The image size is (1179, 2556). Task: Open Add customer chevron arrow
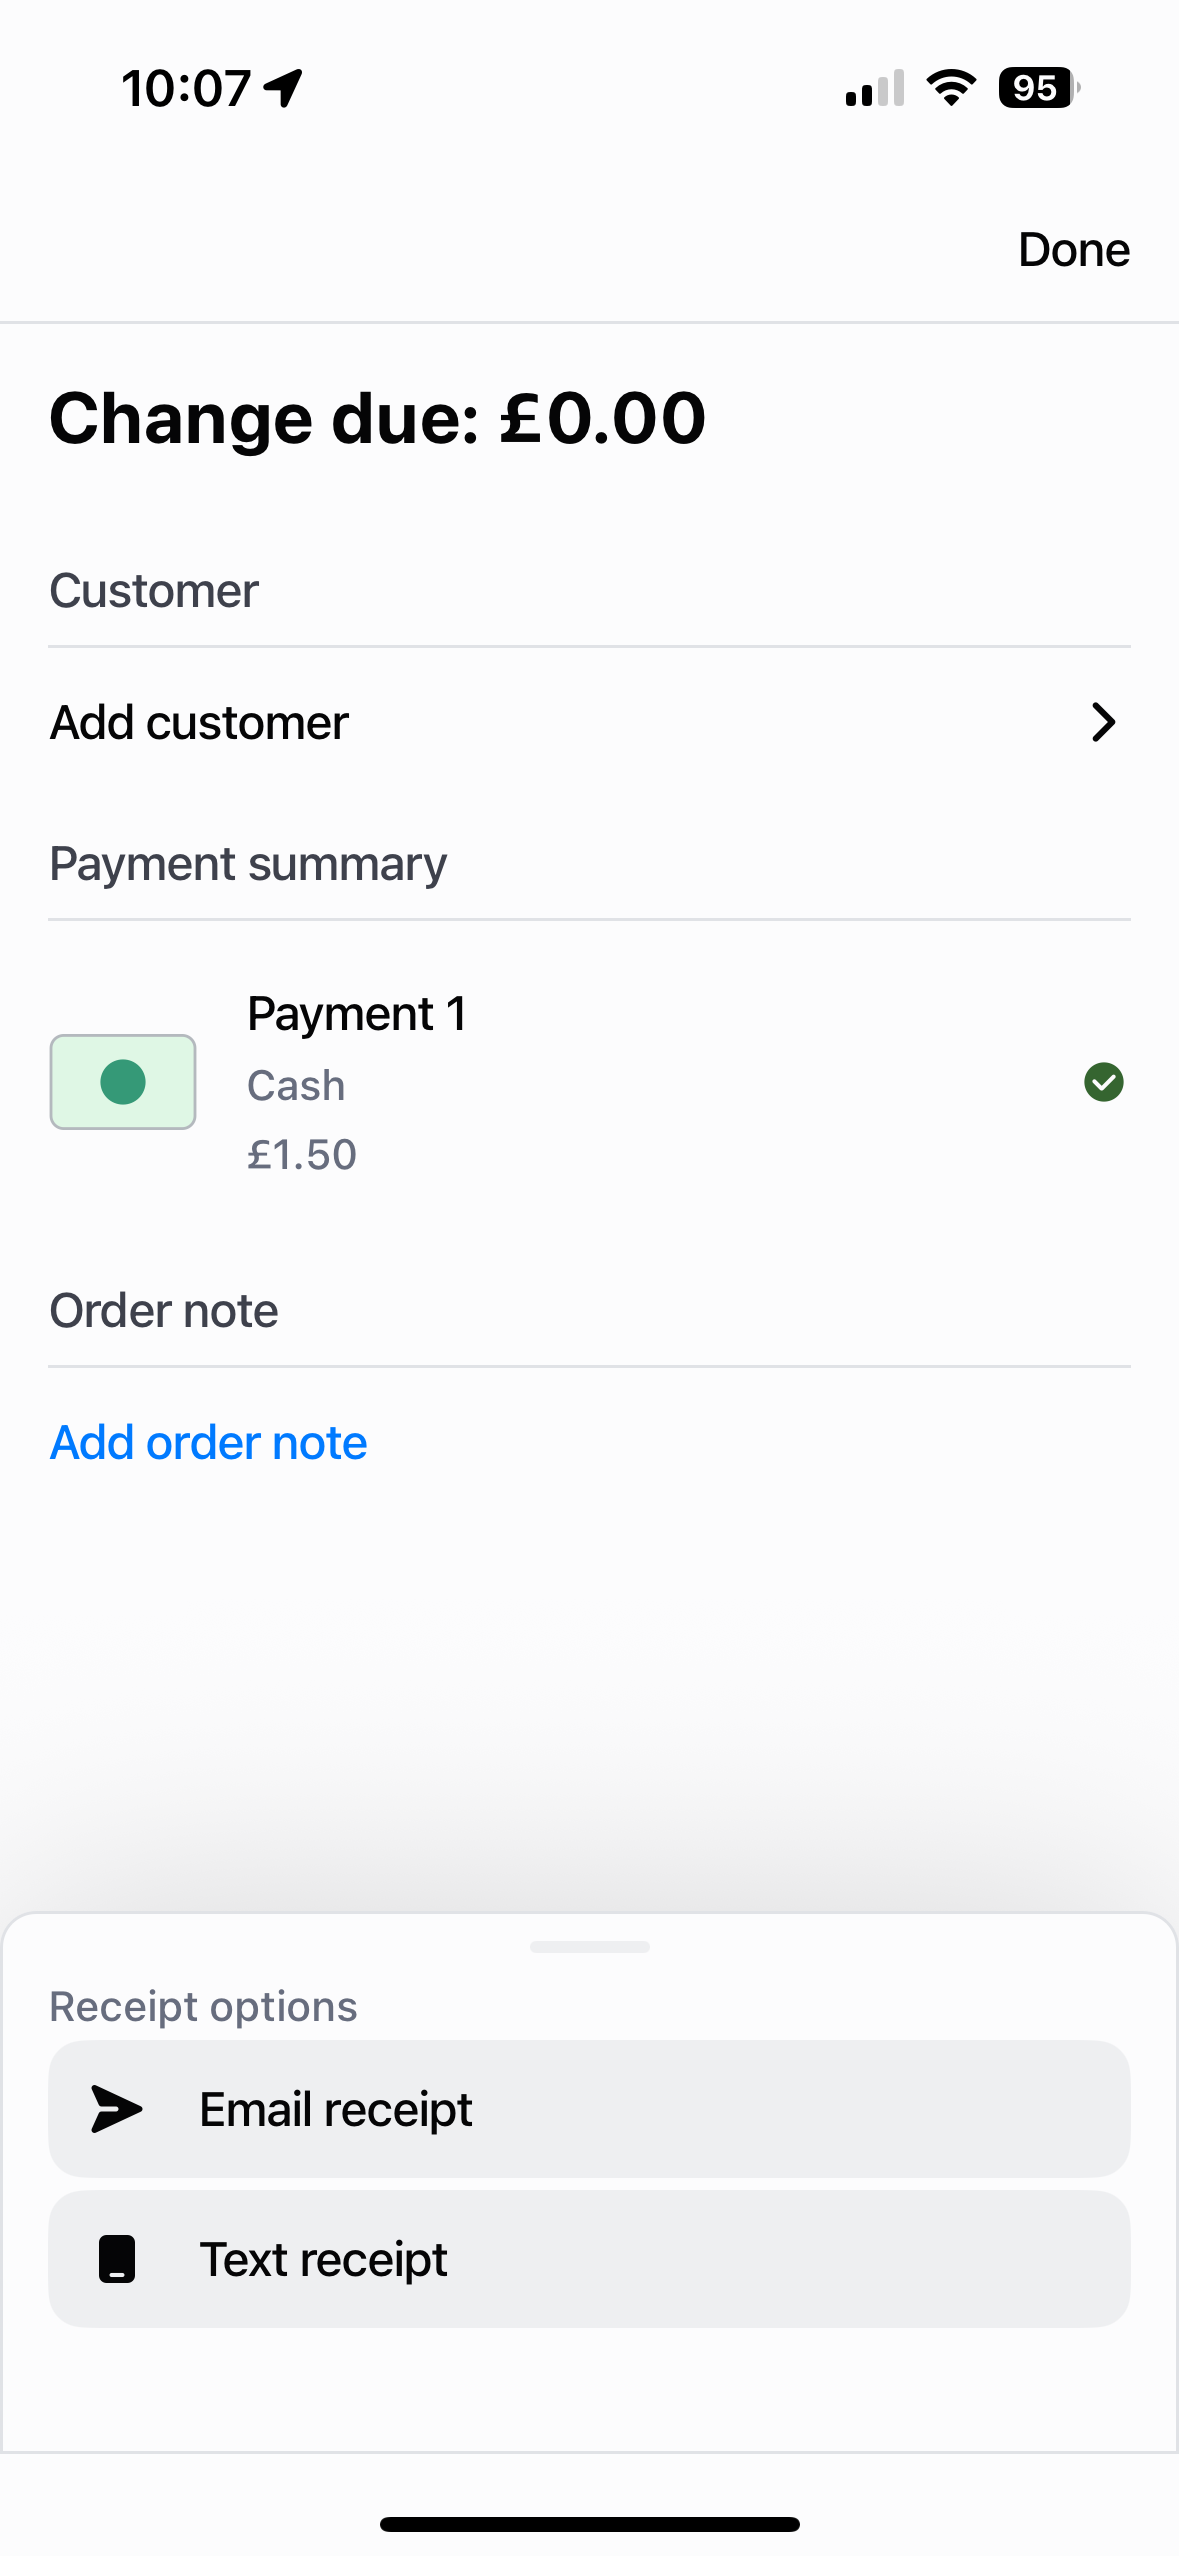(x=1103, y=722)
